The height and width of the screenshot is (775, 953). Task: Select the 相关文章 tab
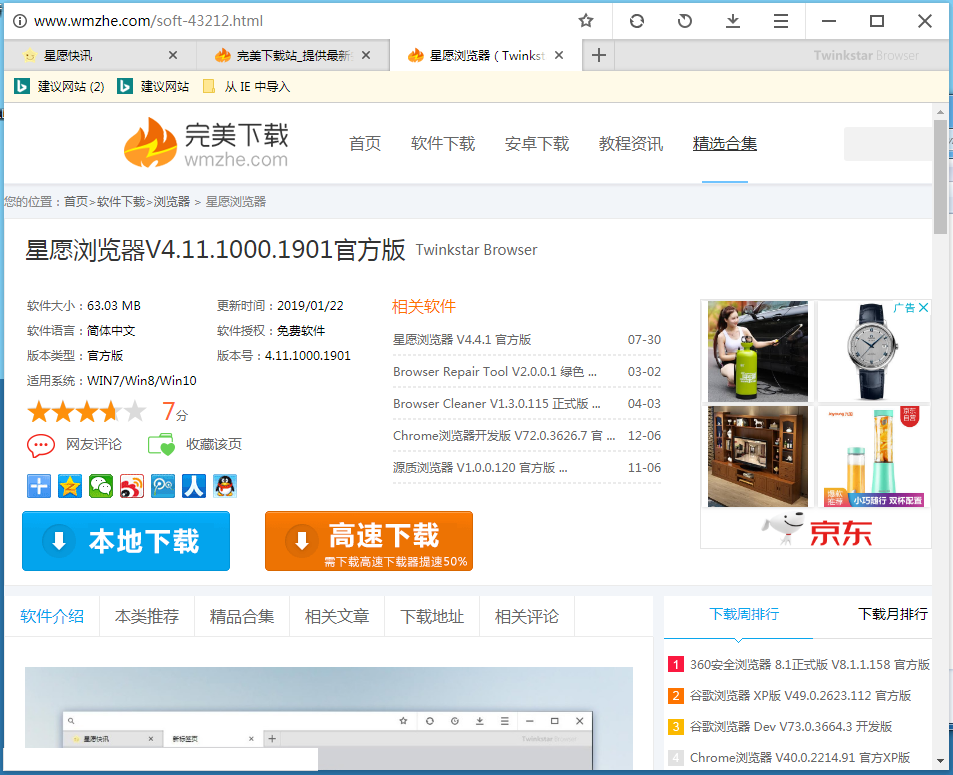click(337, 616)
